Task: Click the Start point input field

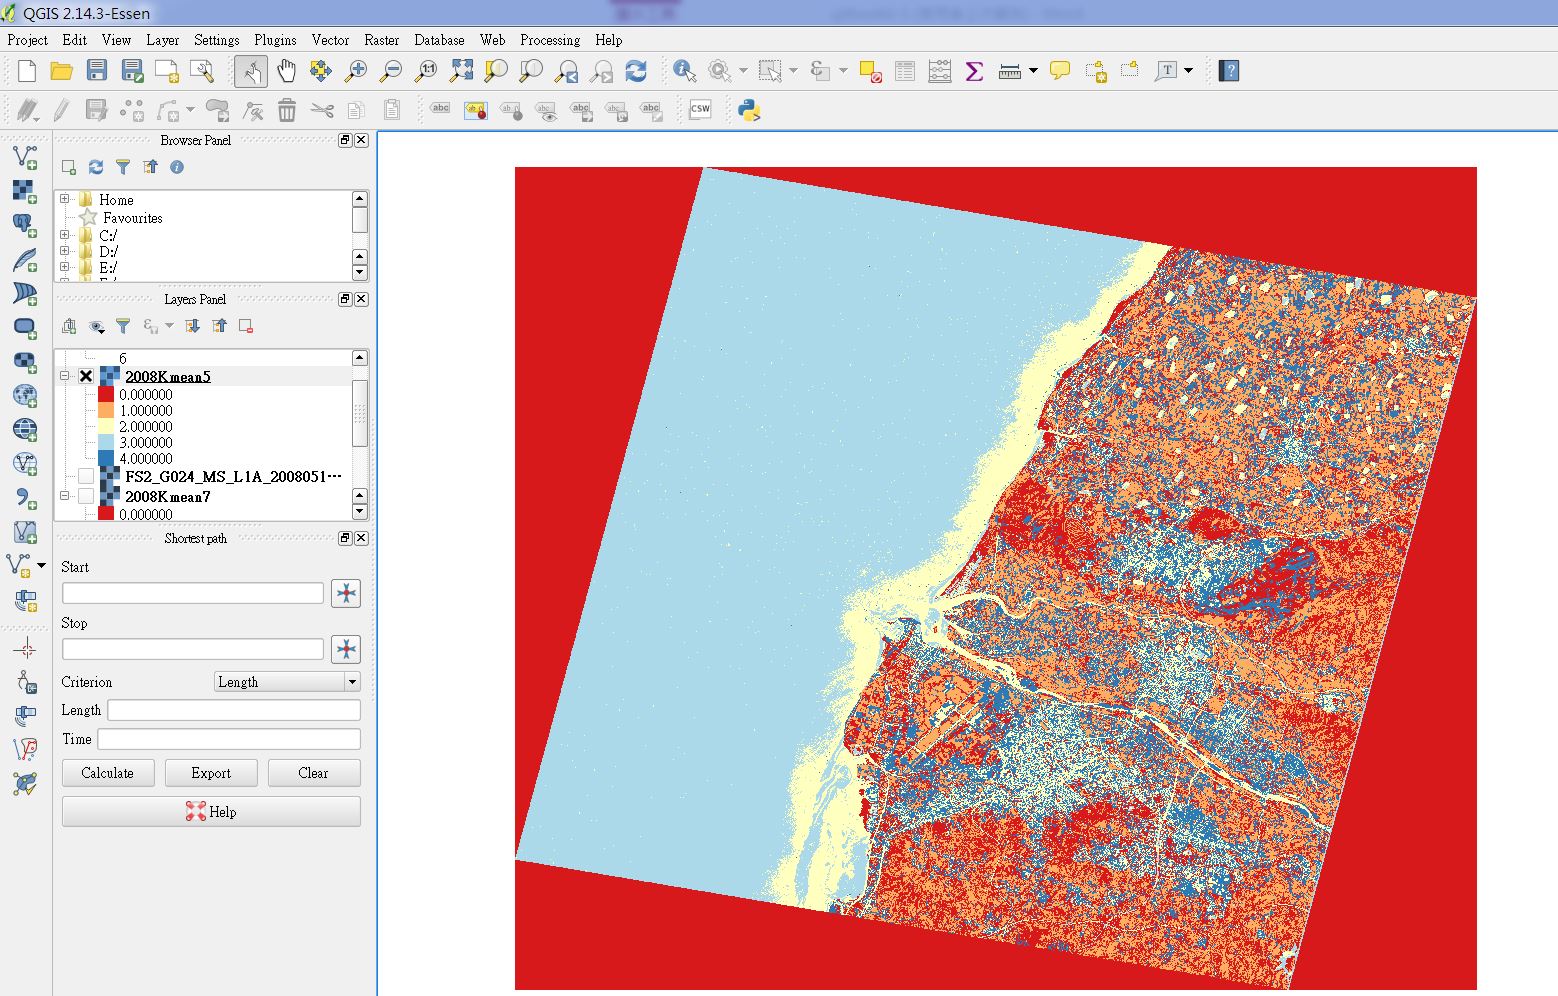Action: 193,593
